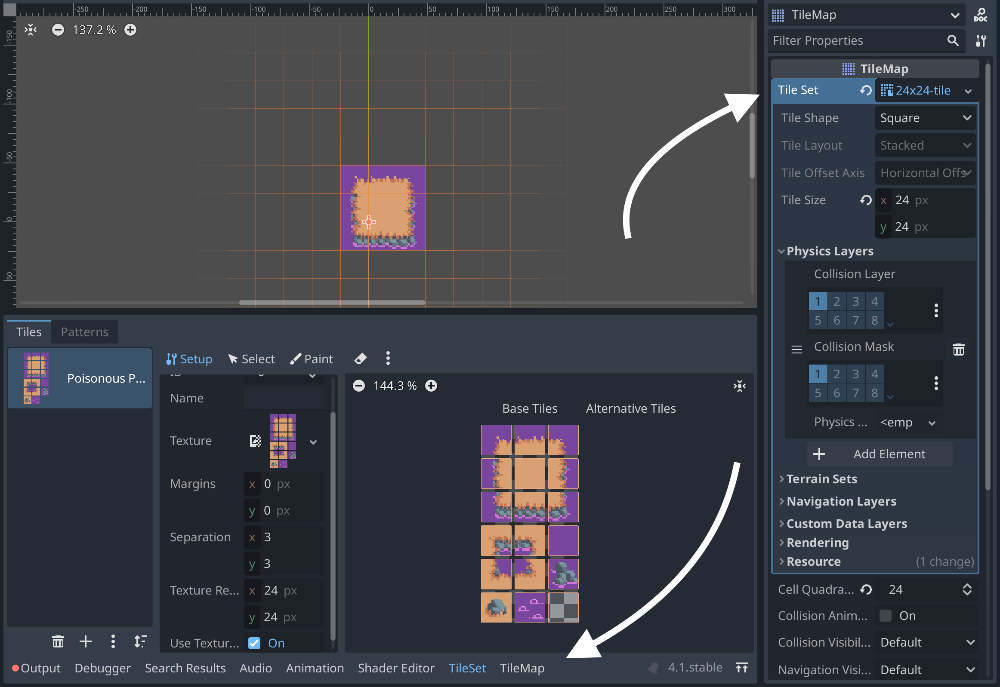This screenshot has width=1000, height=687.
Task: Disable the Collision Animatable checkbox
Action: click(886, 616)
